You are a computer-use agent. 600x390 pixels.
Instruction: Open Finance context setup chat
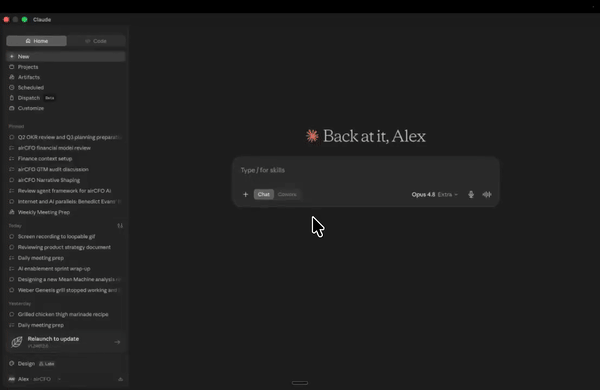[x=66, y=158]
